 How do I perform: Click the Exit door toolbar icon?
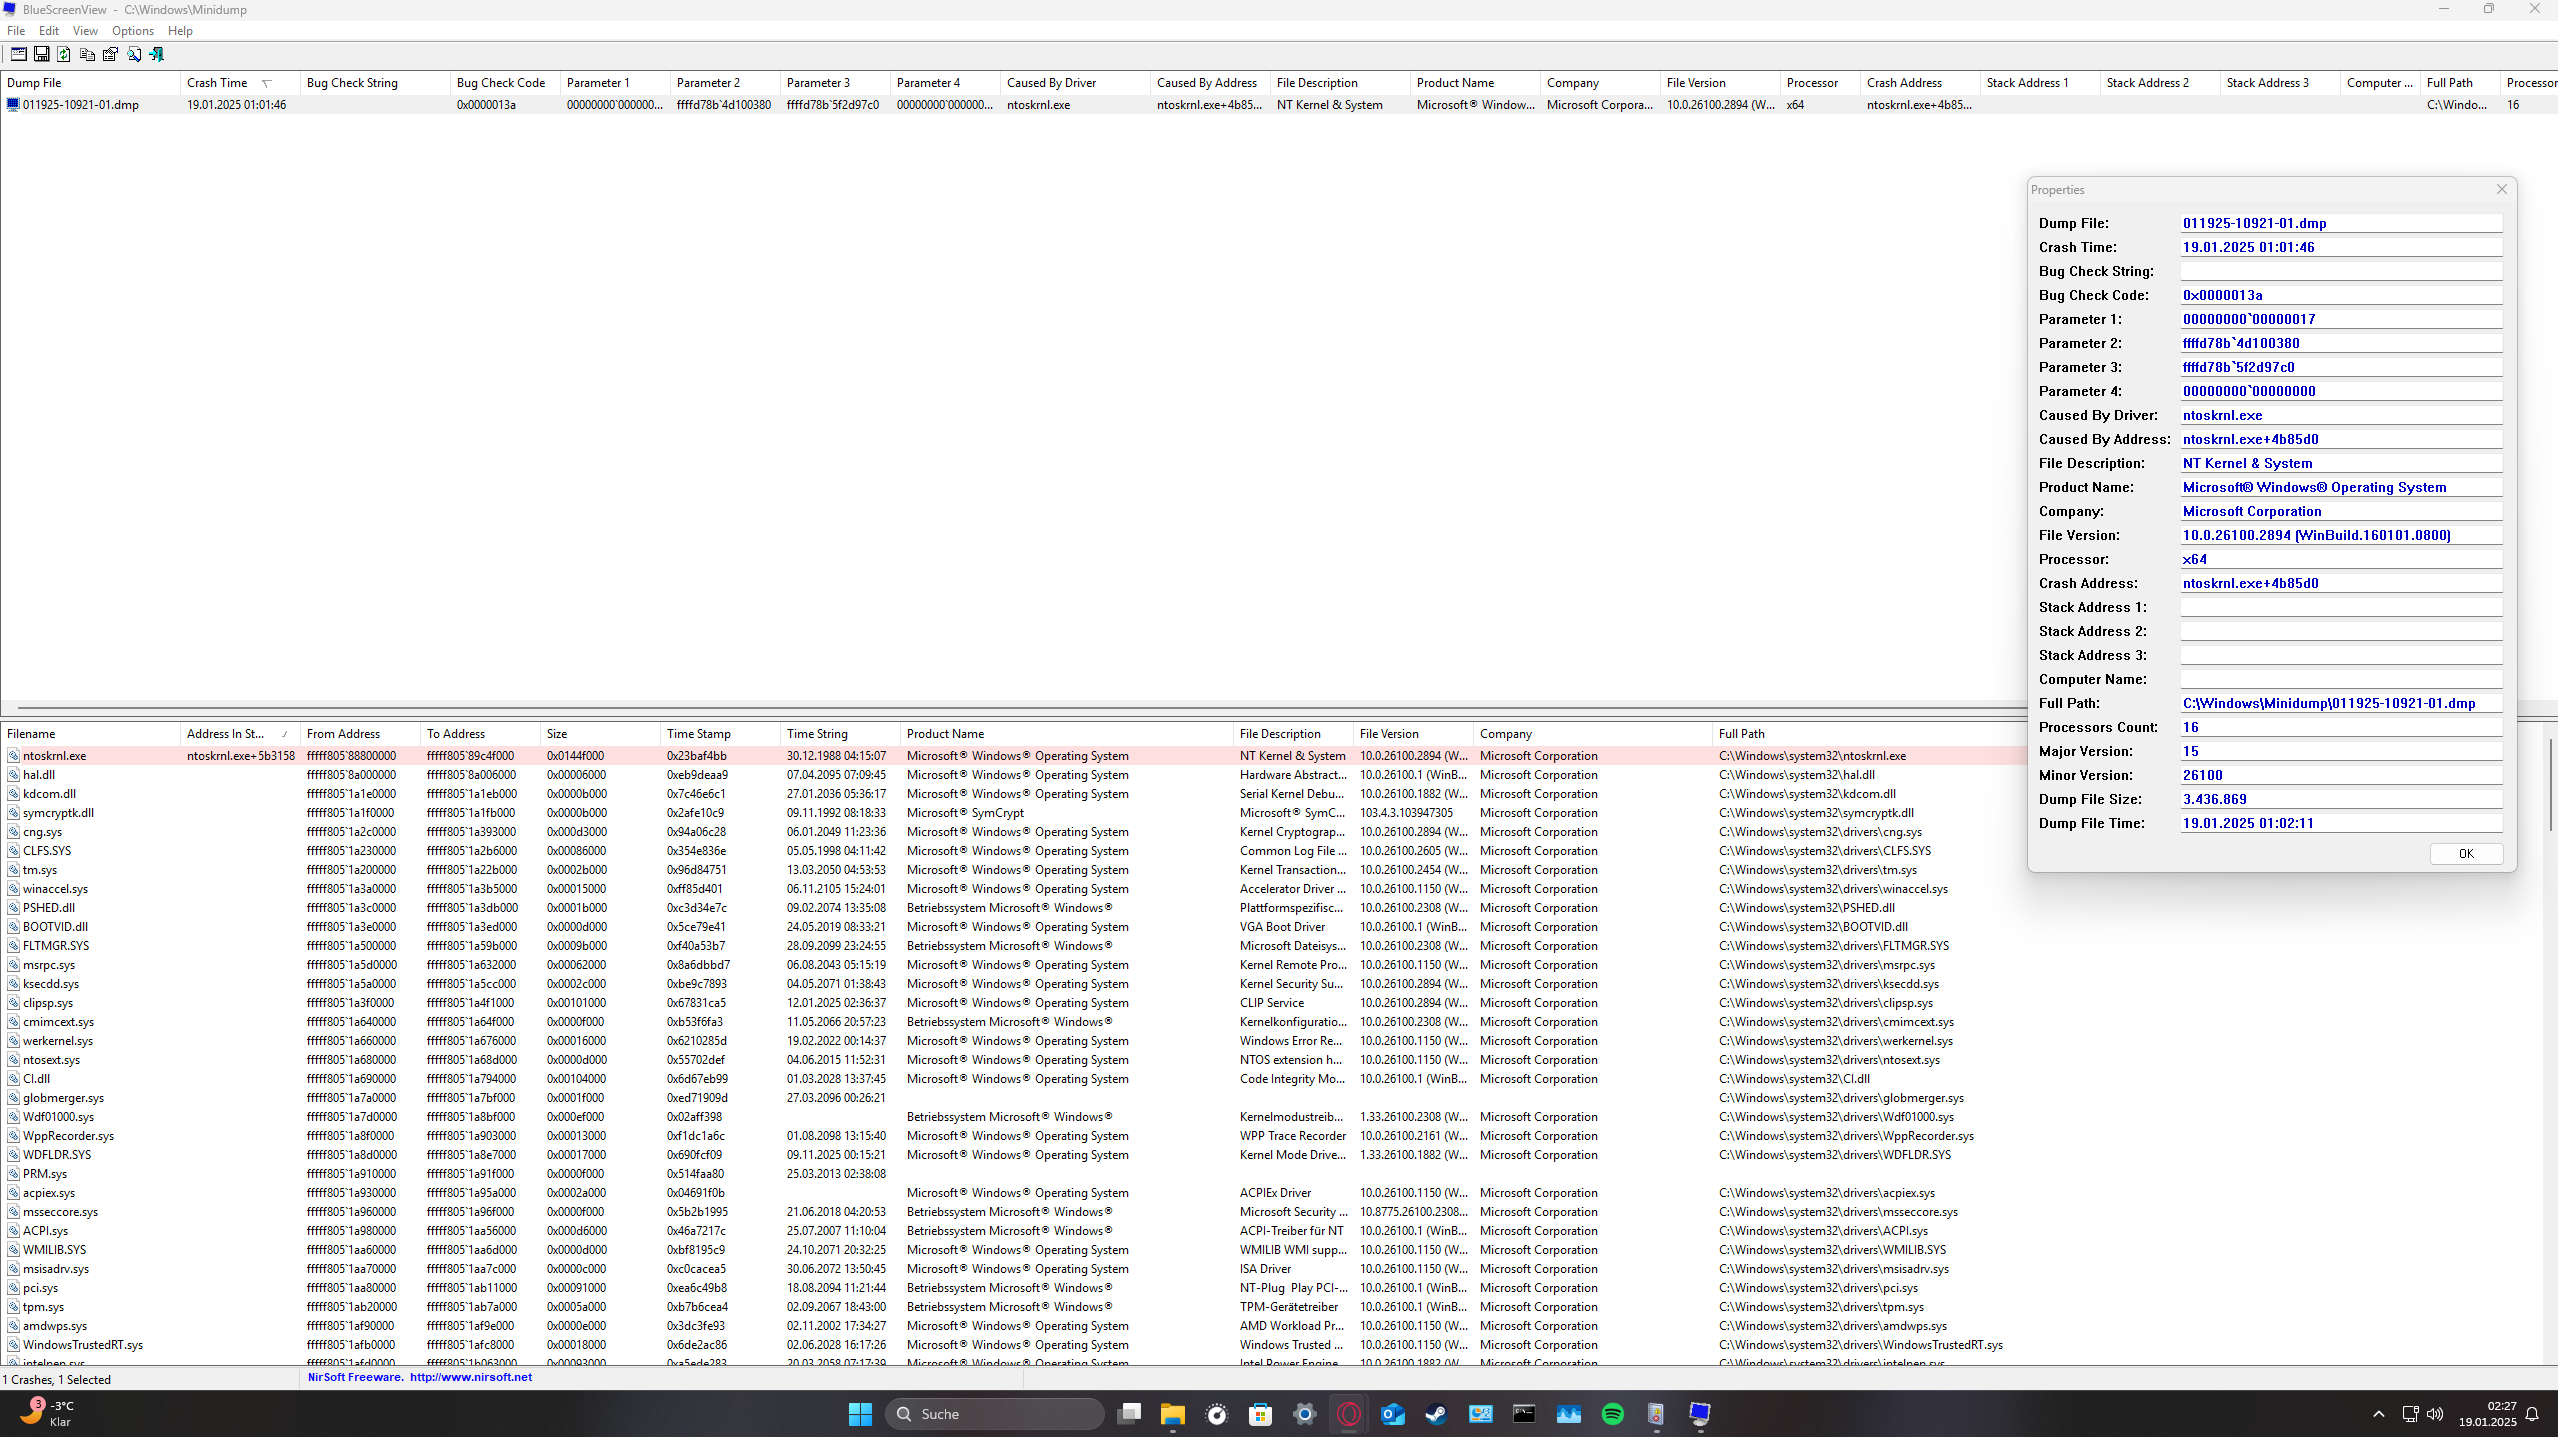point(157,54)
